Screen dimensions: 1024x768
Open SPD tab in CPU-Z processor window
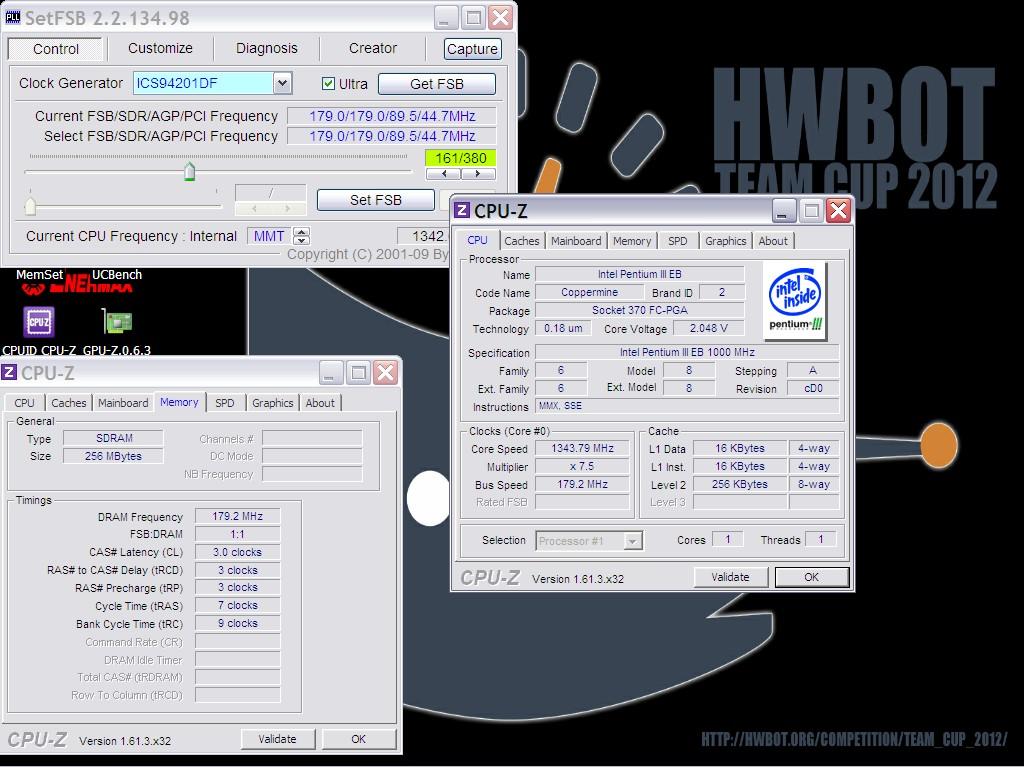[677, 241]
